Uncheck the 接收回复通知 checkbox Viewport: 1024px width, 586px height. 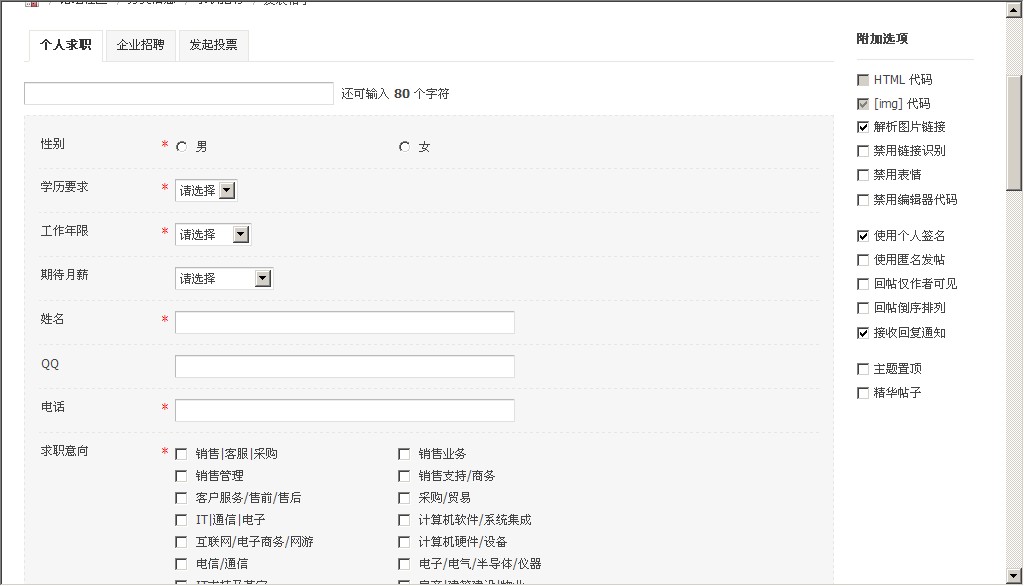click(863, 333)
